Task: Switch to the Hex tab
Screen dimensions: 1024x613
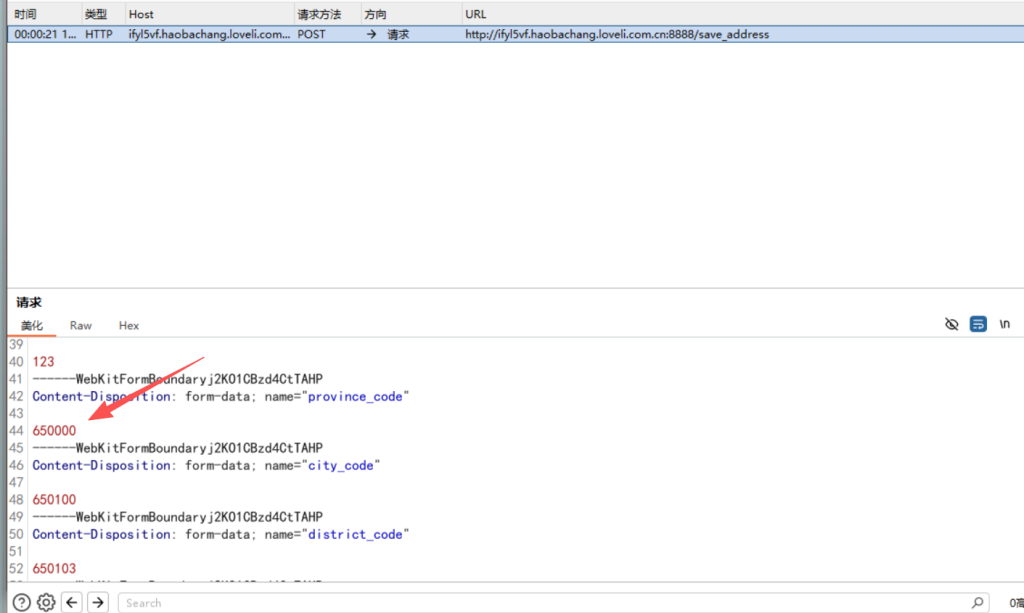Action: click(129, 325)
